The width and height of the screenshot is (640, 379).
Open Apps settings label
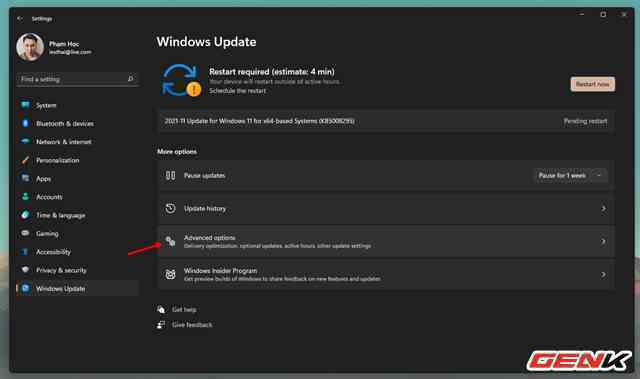pos(44,179)
